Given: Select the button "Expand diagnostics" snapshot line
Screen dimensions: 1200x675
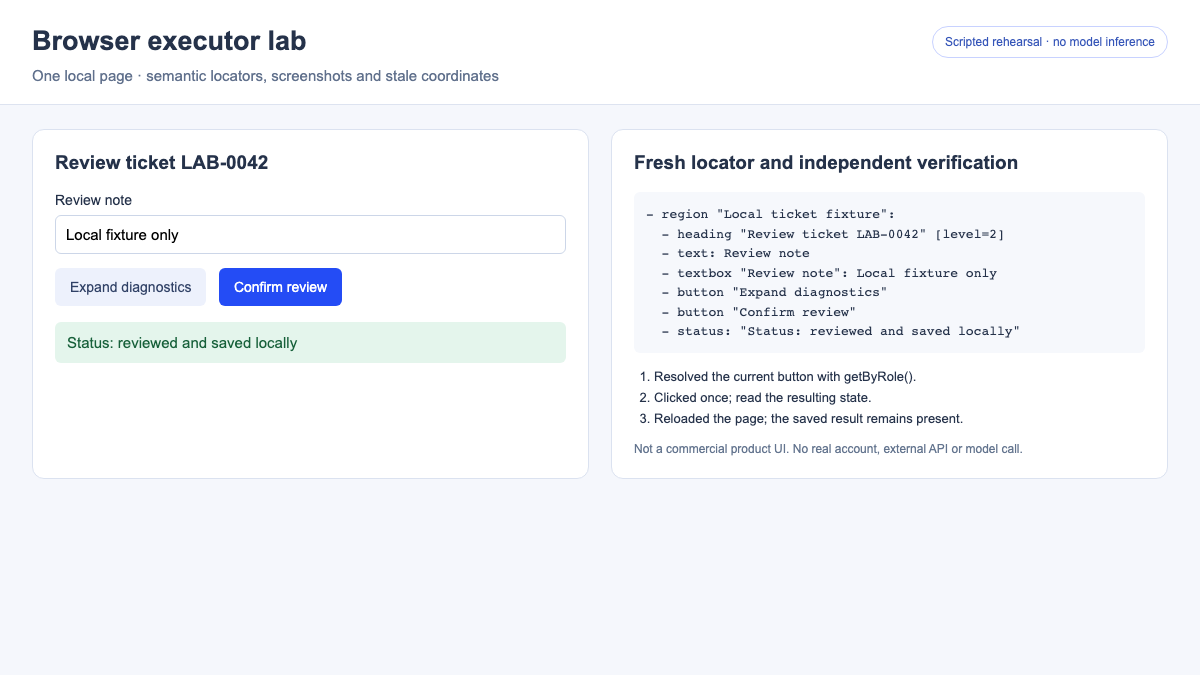Looking at the screenshot, I should tap(774, 292).
